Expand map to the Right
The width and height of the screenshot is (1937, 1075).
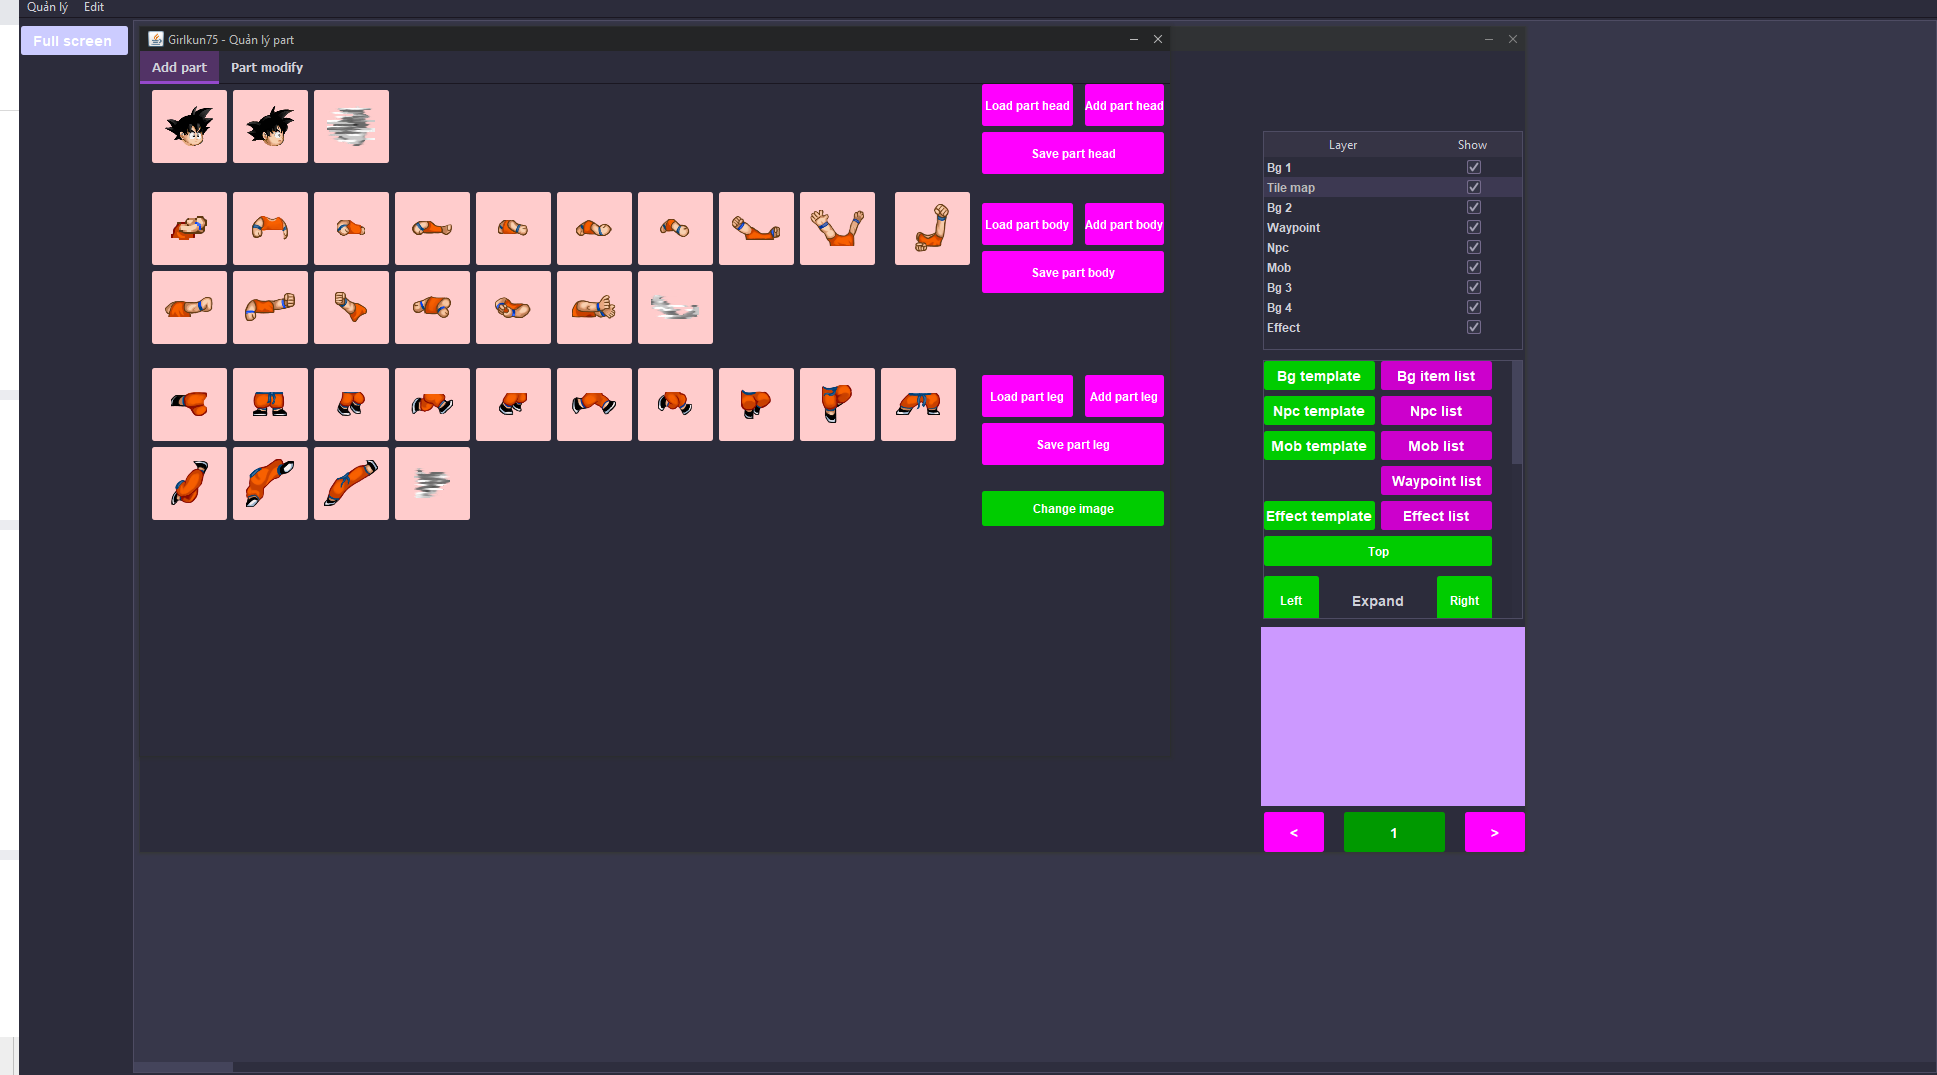click(x=1464, y=600)
